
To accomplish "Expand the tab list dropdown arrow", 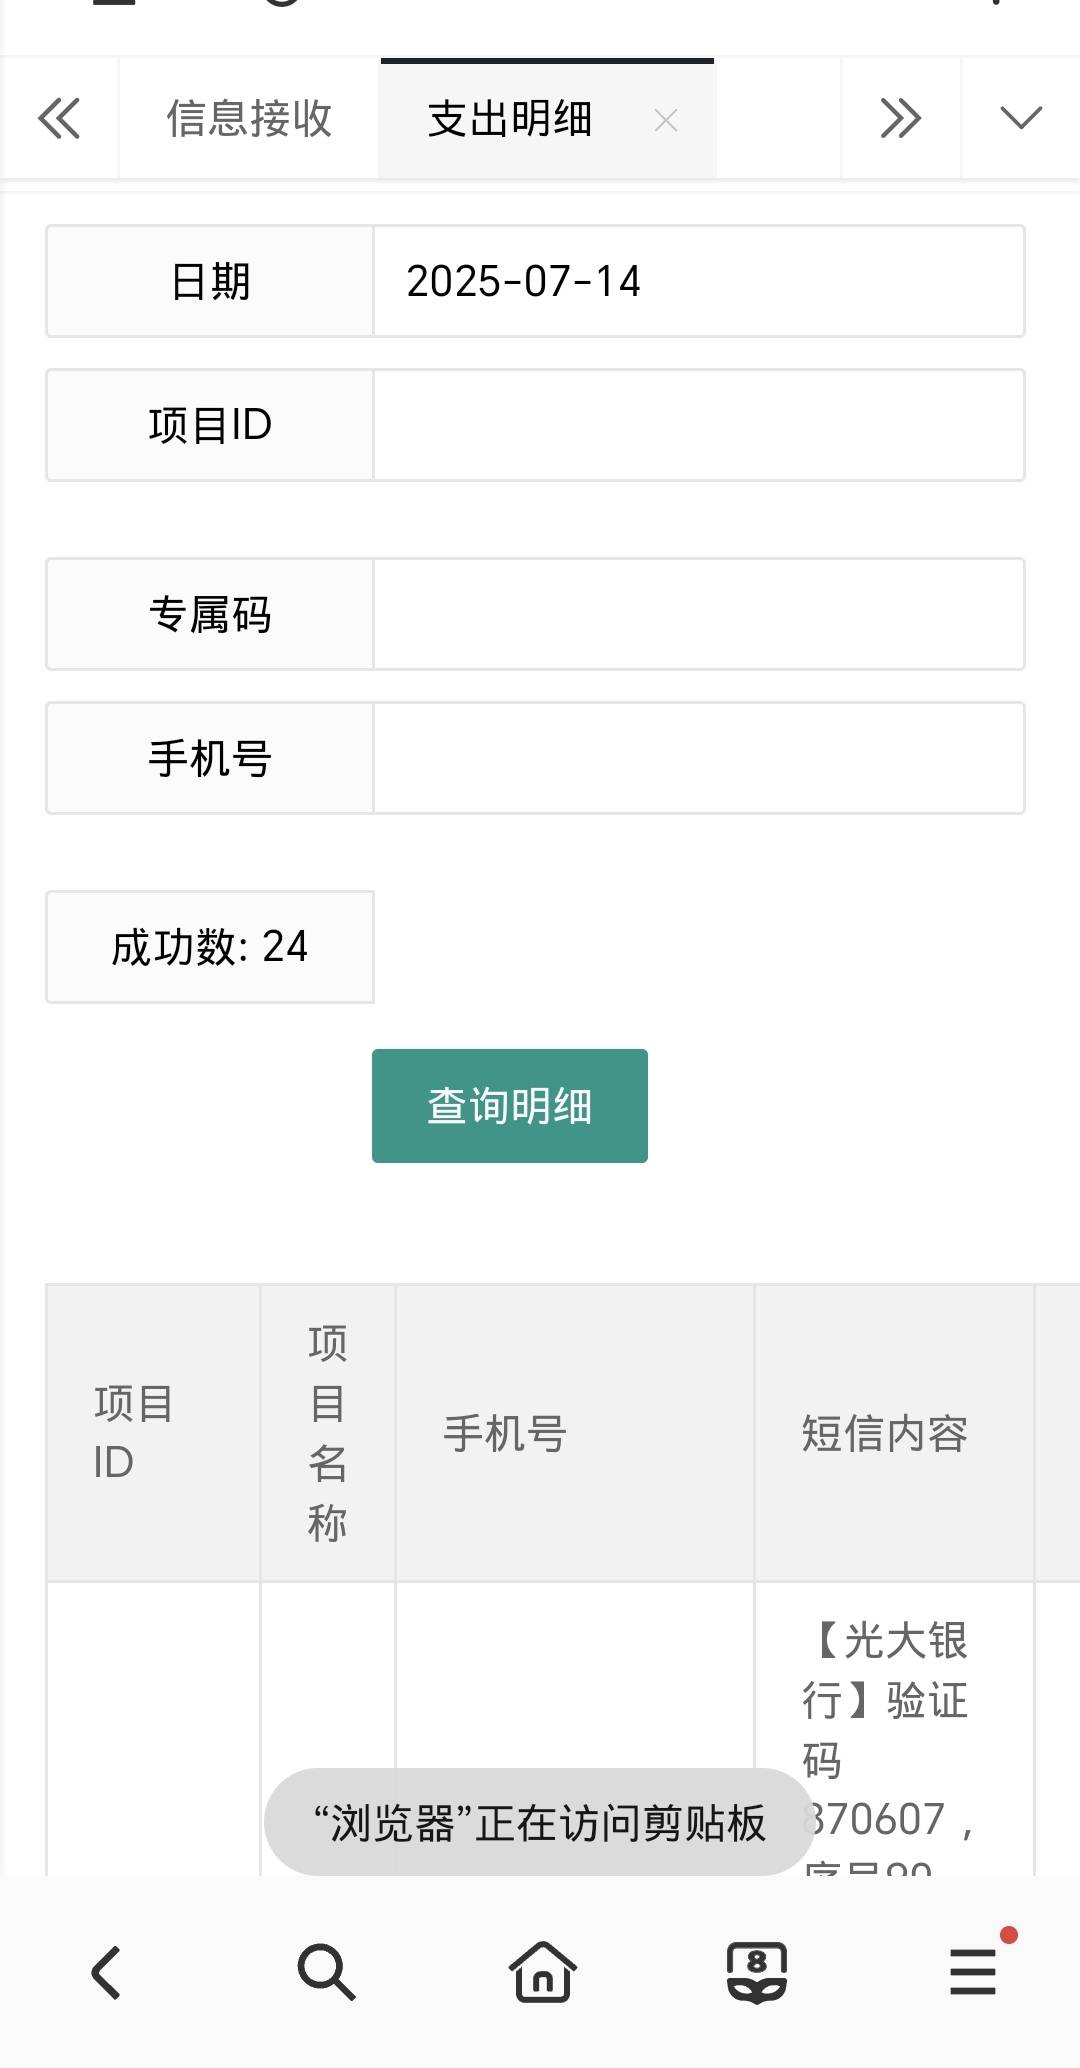I will (x=1020, y=118).
